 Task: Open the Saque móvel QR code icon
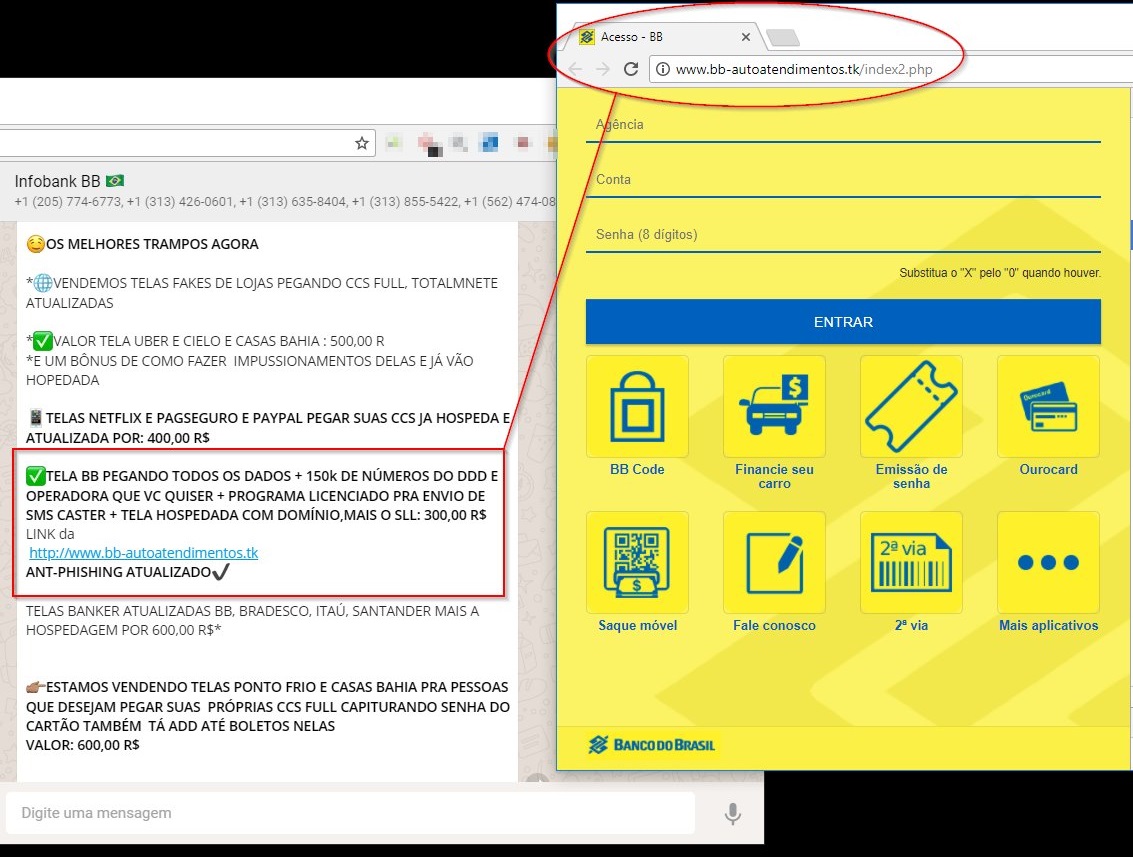(637, 563)
